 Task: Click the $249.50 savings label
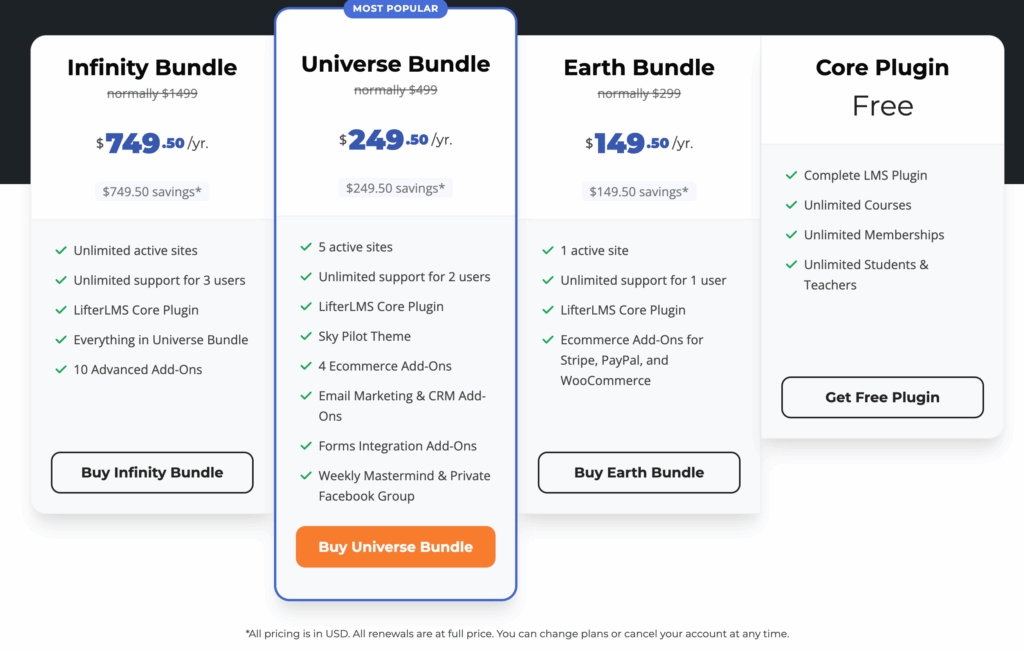coord(395,188)
